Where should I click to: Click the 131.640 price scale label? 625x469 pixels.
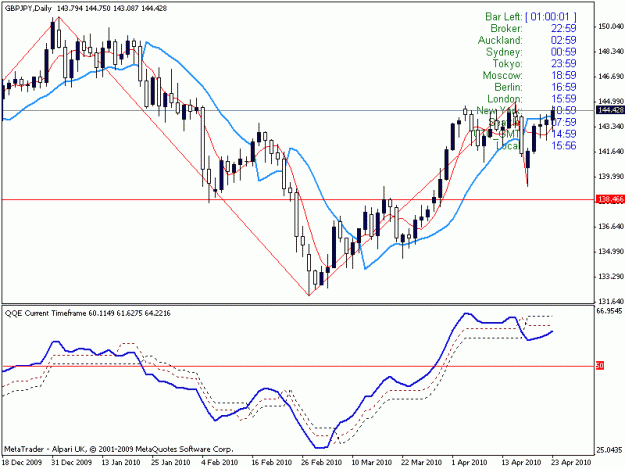610,301
